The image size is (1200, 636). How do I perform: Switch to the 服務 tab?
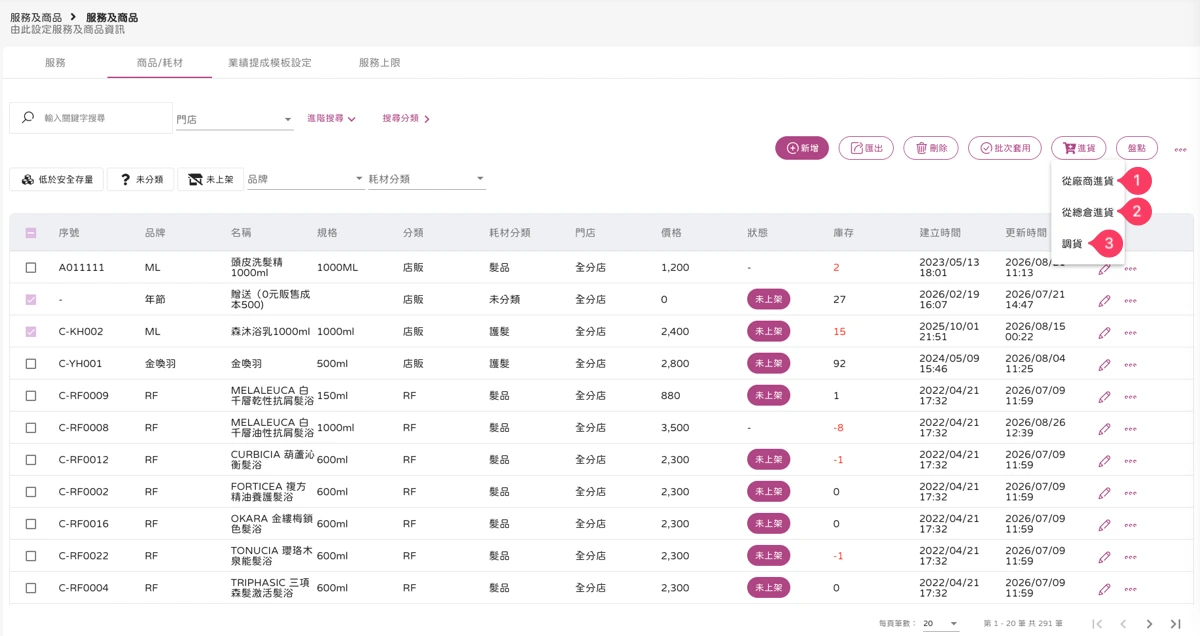tap(55, 62)
